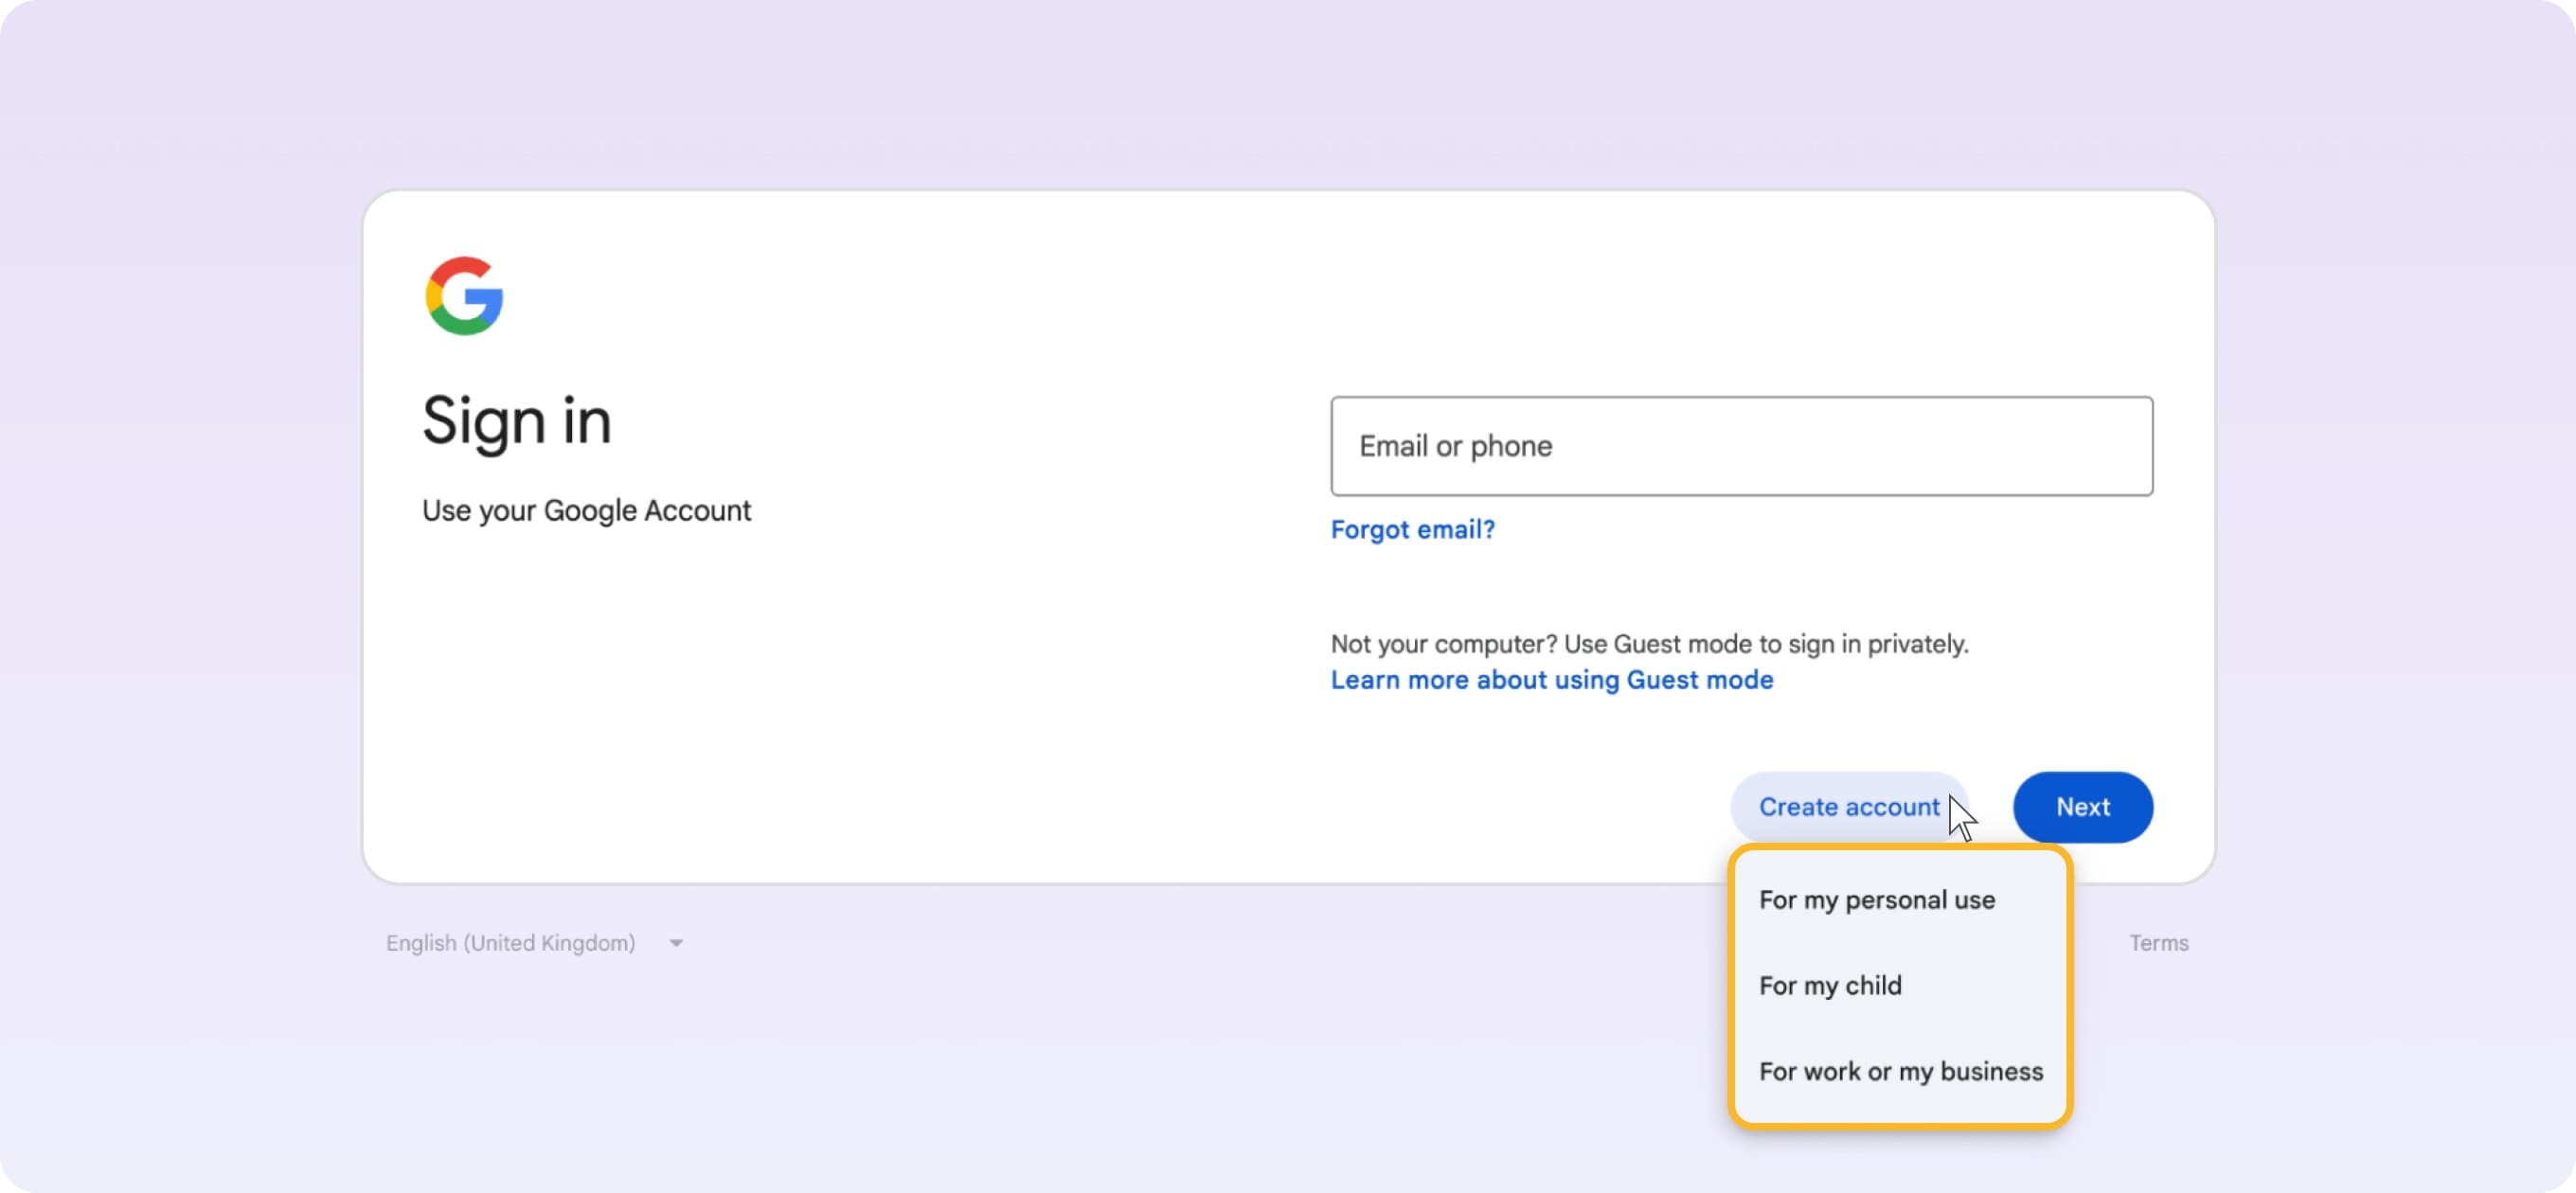Click the Google logo
The image size is (2576, 1193).
[x=463, y=295]
